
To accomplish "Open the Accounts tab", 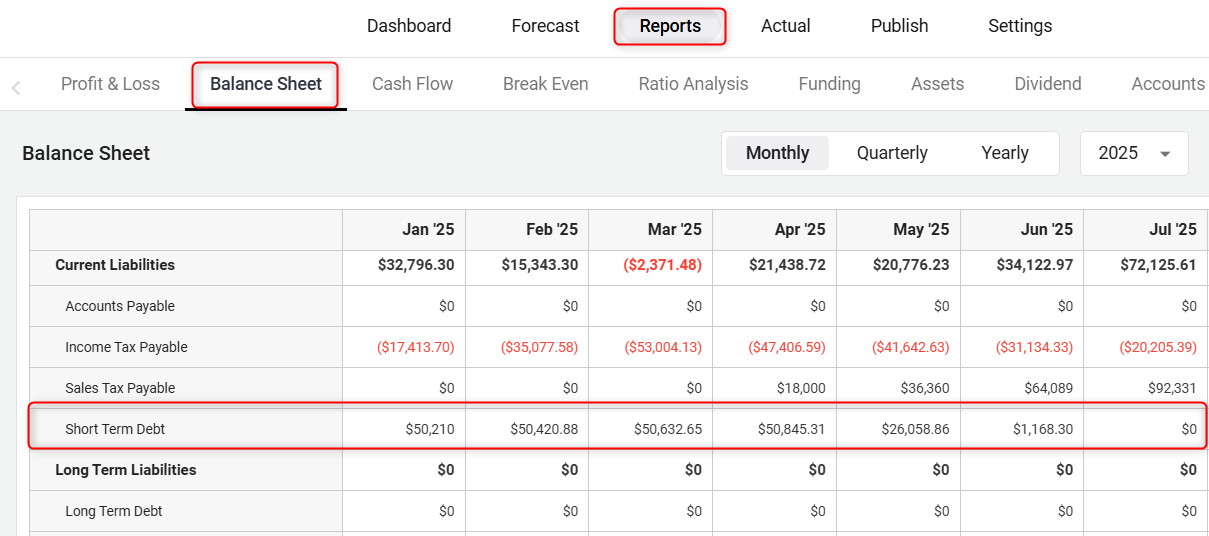I will [1168, 84].
